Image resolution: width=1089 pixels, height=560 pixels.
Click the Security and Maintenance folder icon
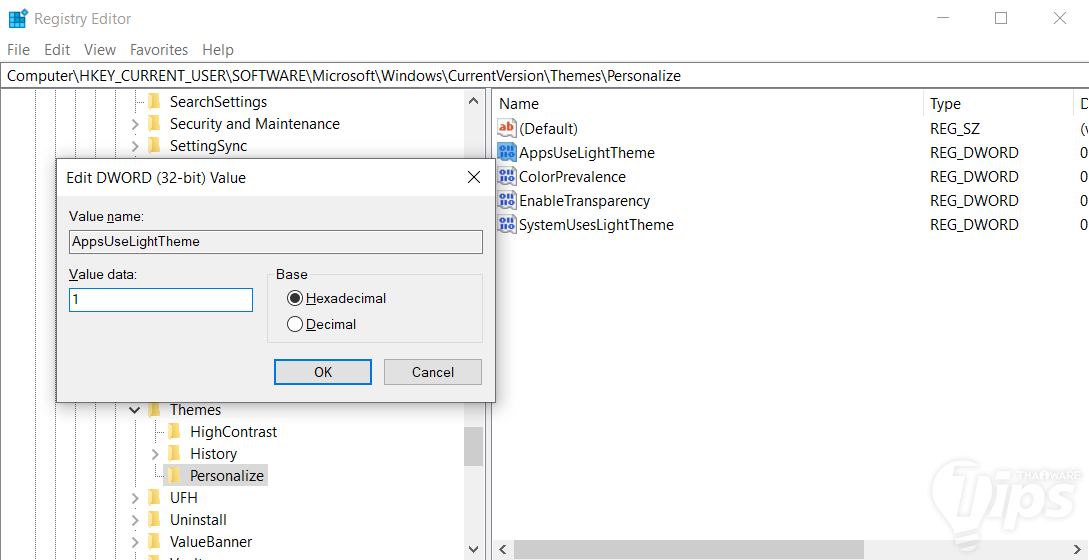[x=154, y=124]
